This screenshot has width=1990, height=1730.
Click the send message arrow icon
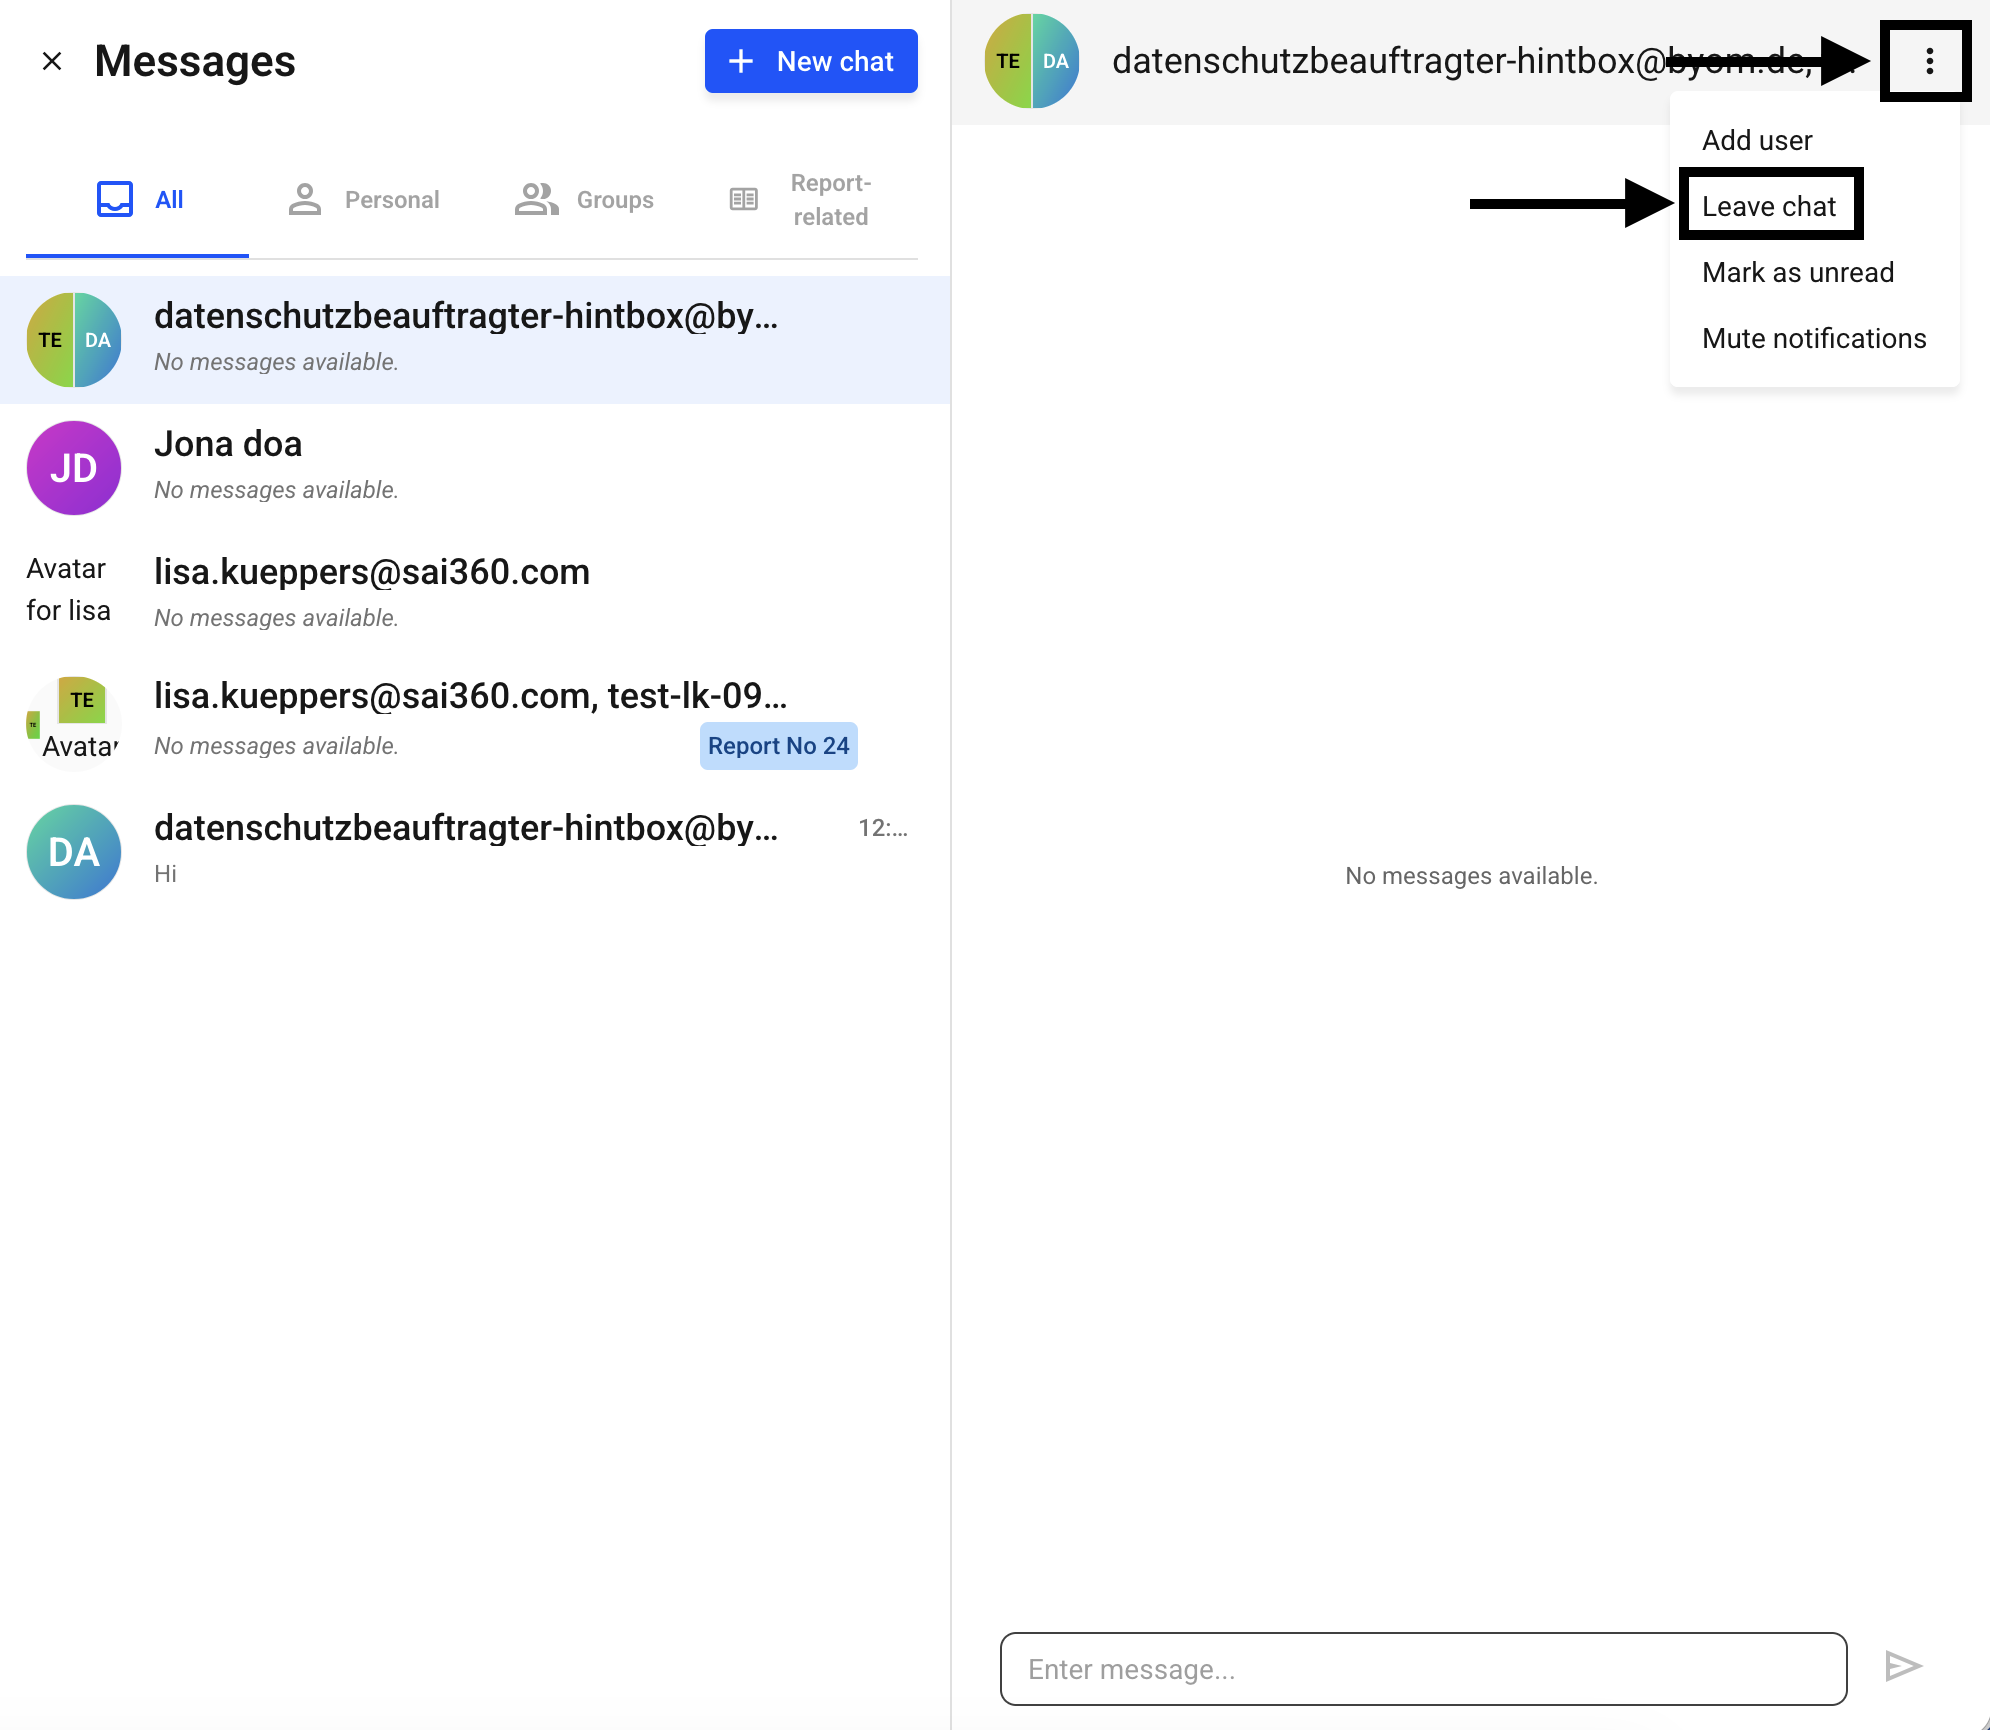[x=1902, y=1666]
